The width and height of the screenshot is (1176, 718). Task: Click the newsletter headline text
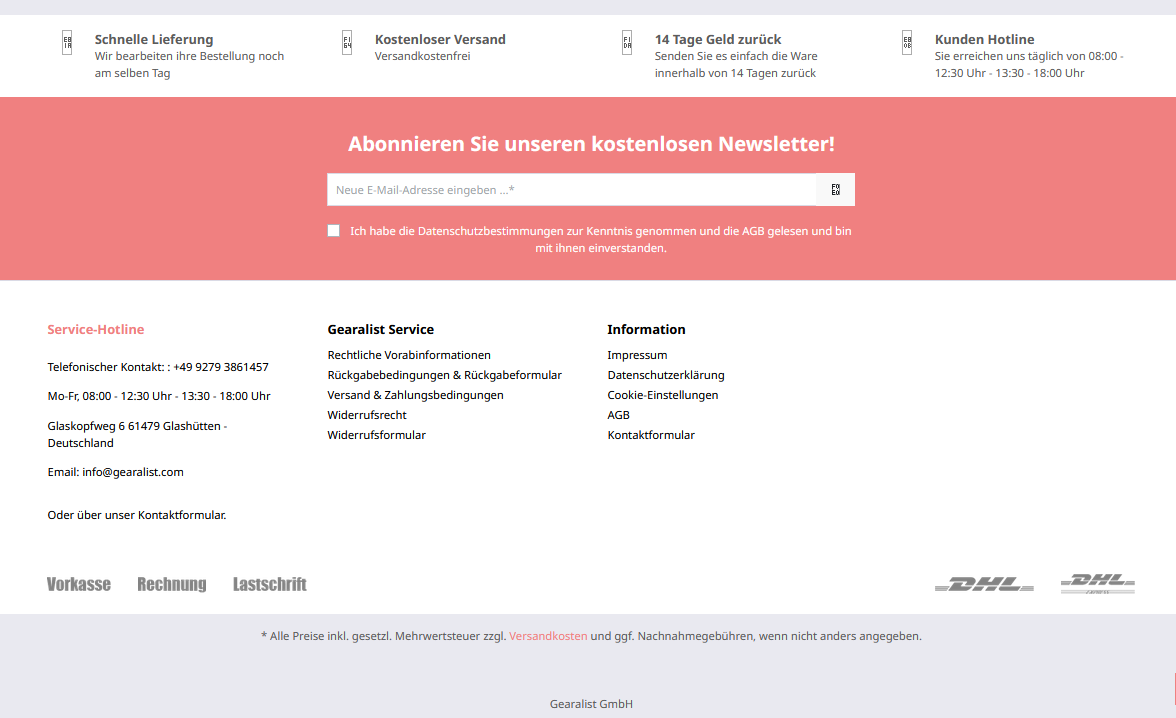[591, 143]
